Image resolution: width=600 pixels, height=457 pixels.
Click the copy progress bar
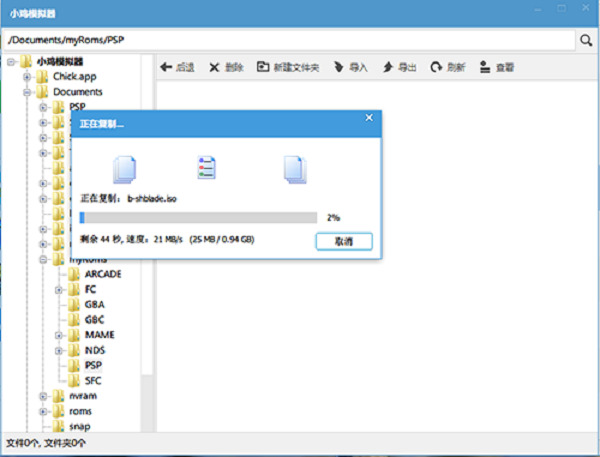click(198, 217)
